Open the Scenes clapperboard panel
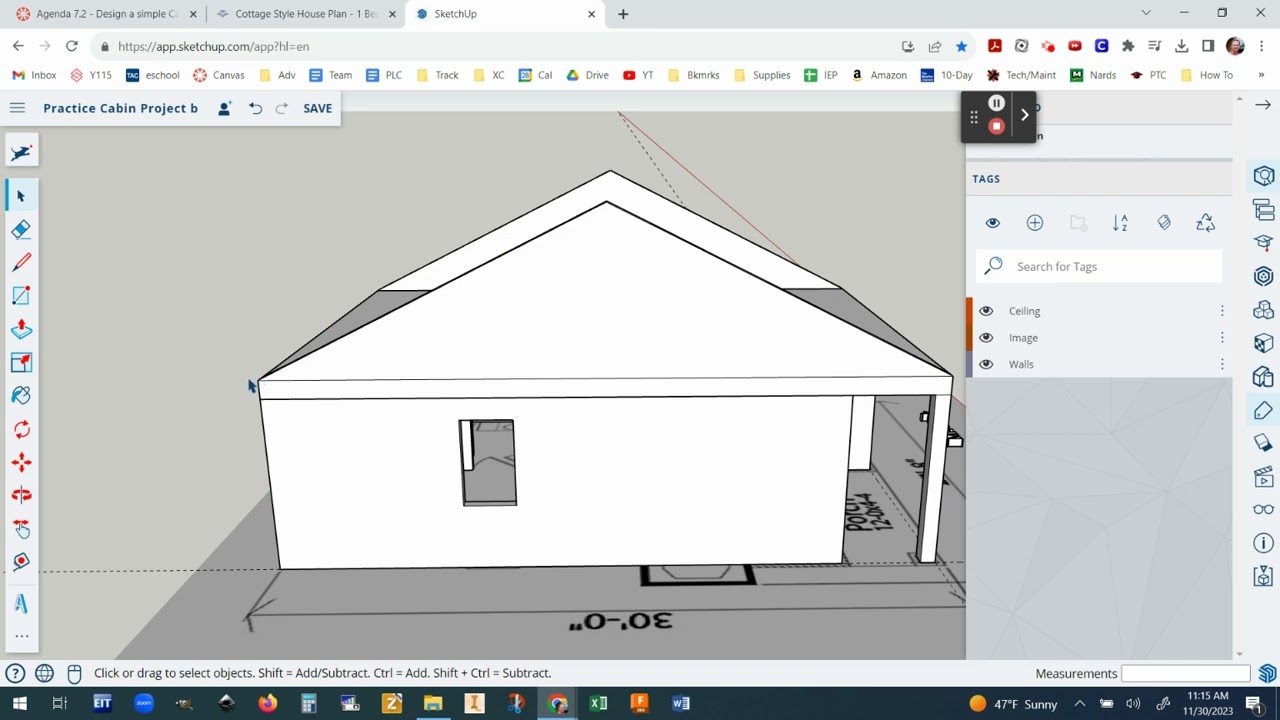The width and height of the screenshot is (1280, 720). coord(1264,477)
